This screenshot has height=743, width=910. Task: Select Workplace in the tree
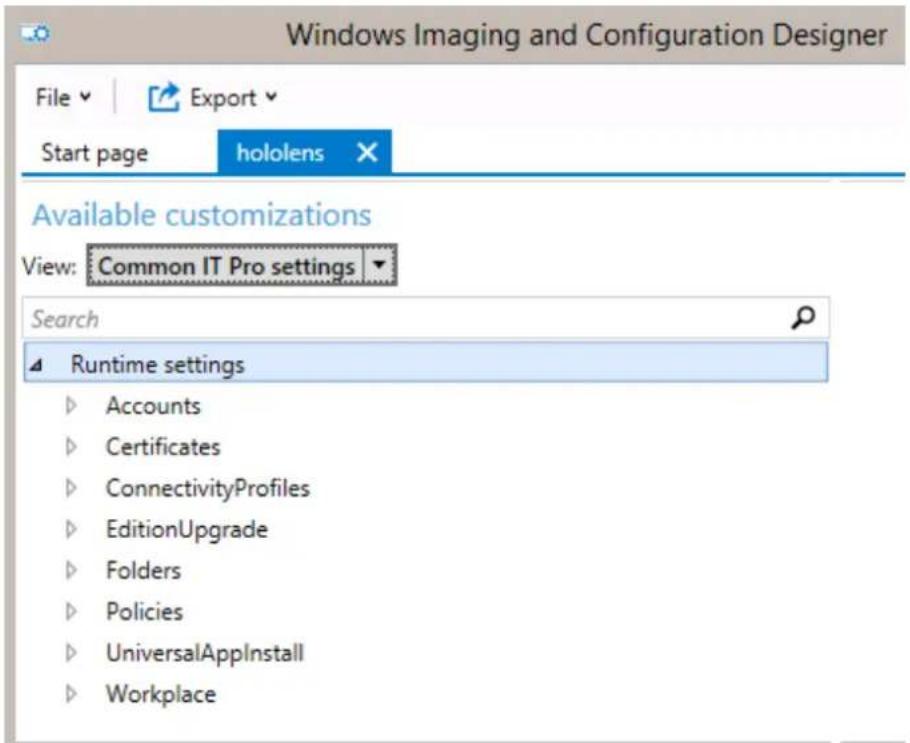coord(161,694)
